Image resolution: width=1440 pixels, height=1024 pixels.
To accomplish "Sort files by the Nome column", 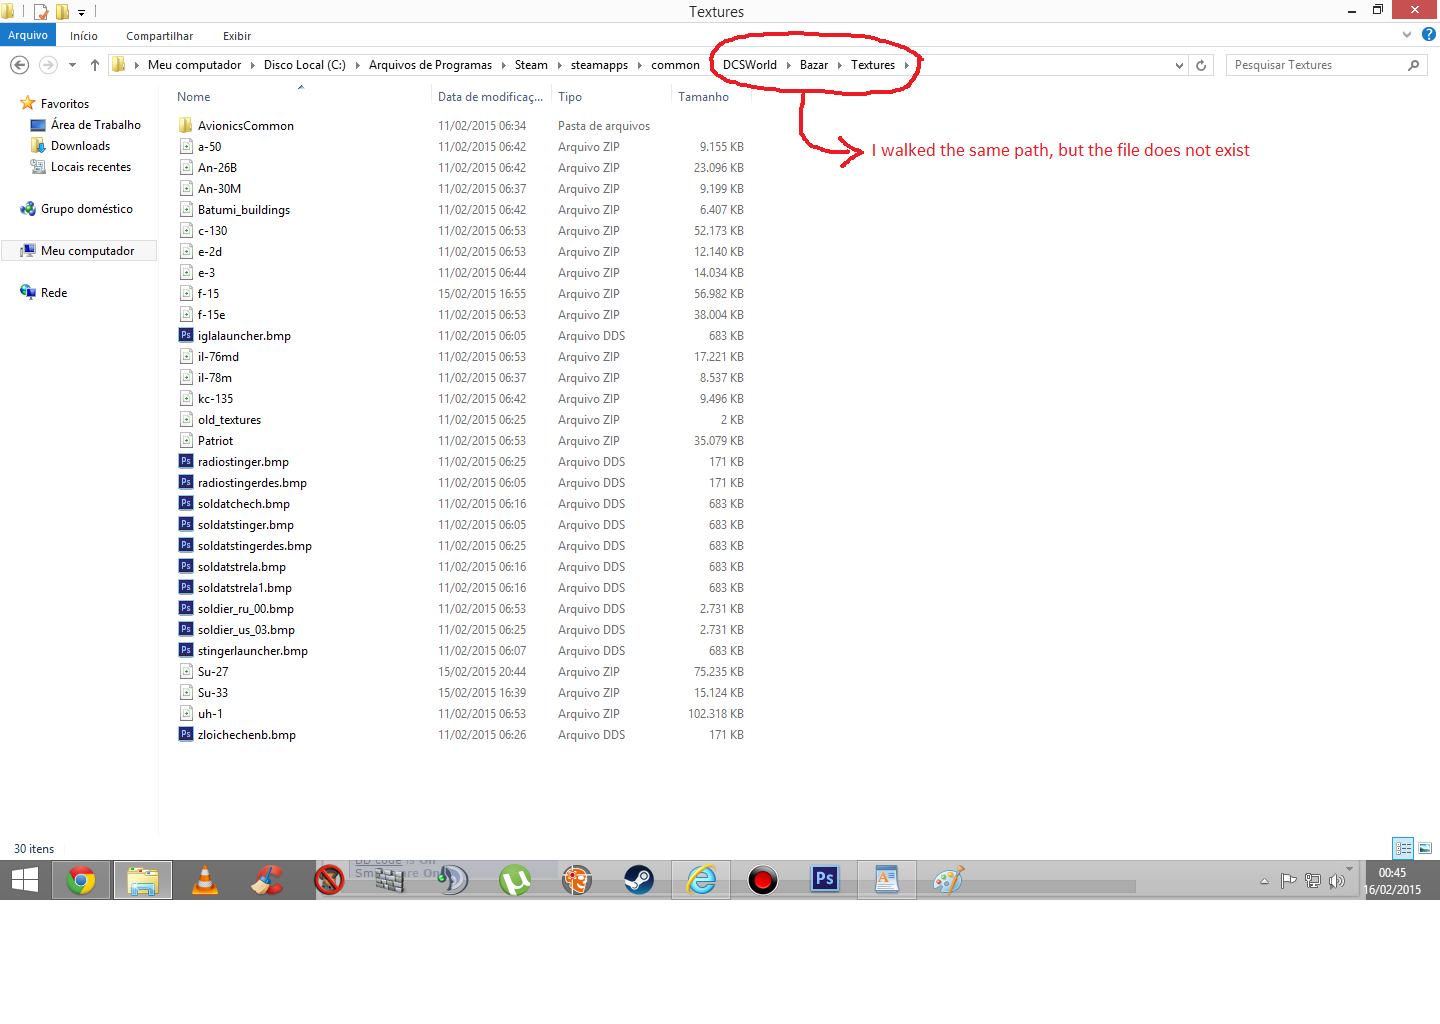I will (x=194, y=97).
